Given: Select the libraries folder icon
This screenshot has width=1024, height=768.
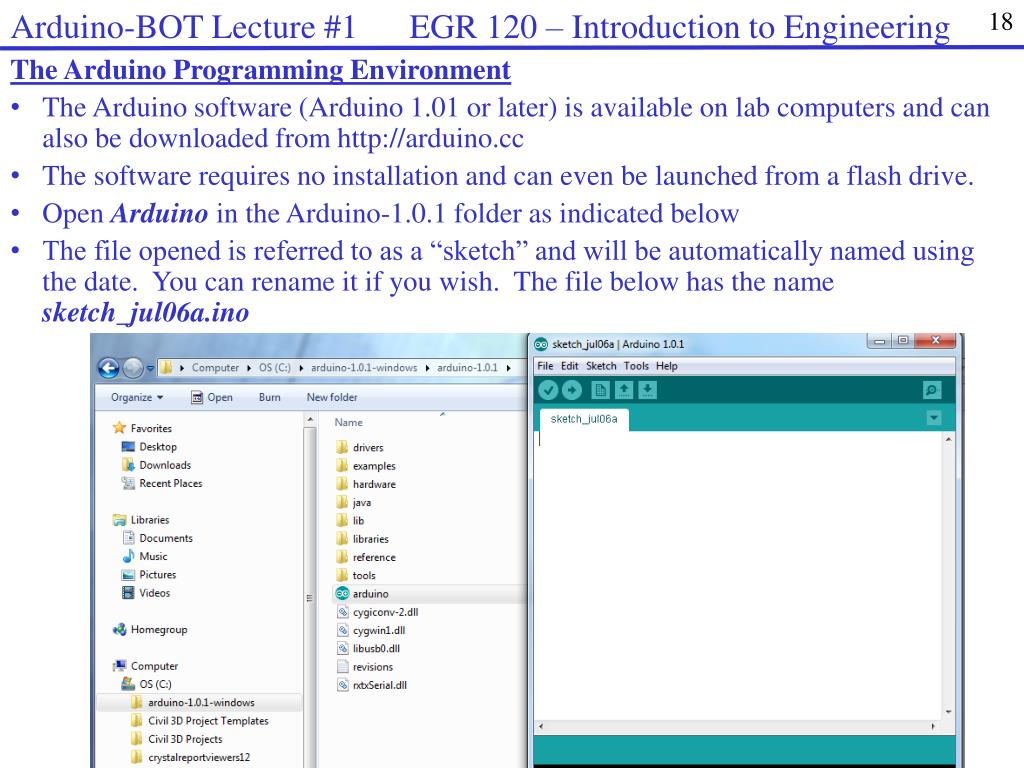Looking at the screenshot, I should (342, 539).
